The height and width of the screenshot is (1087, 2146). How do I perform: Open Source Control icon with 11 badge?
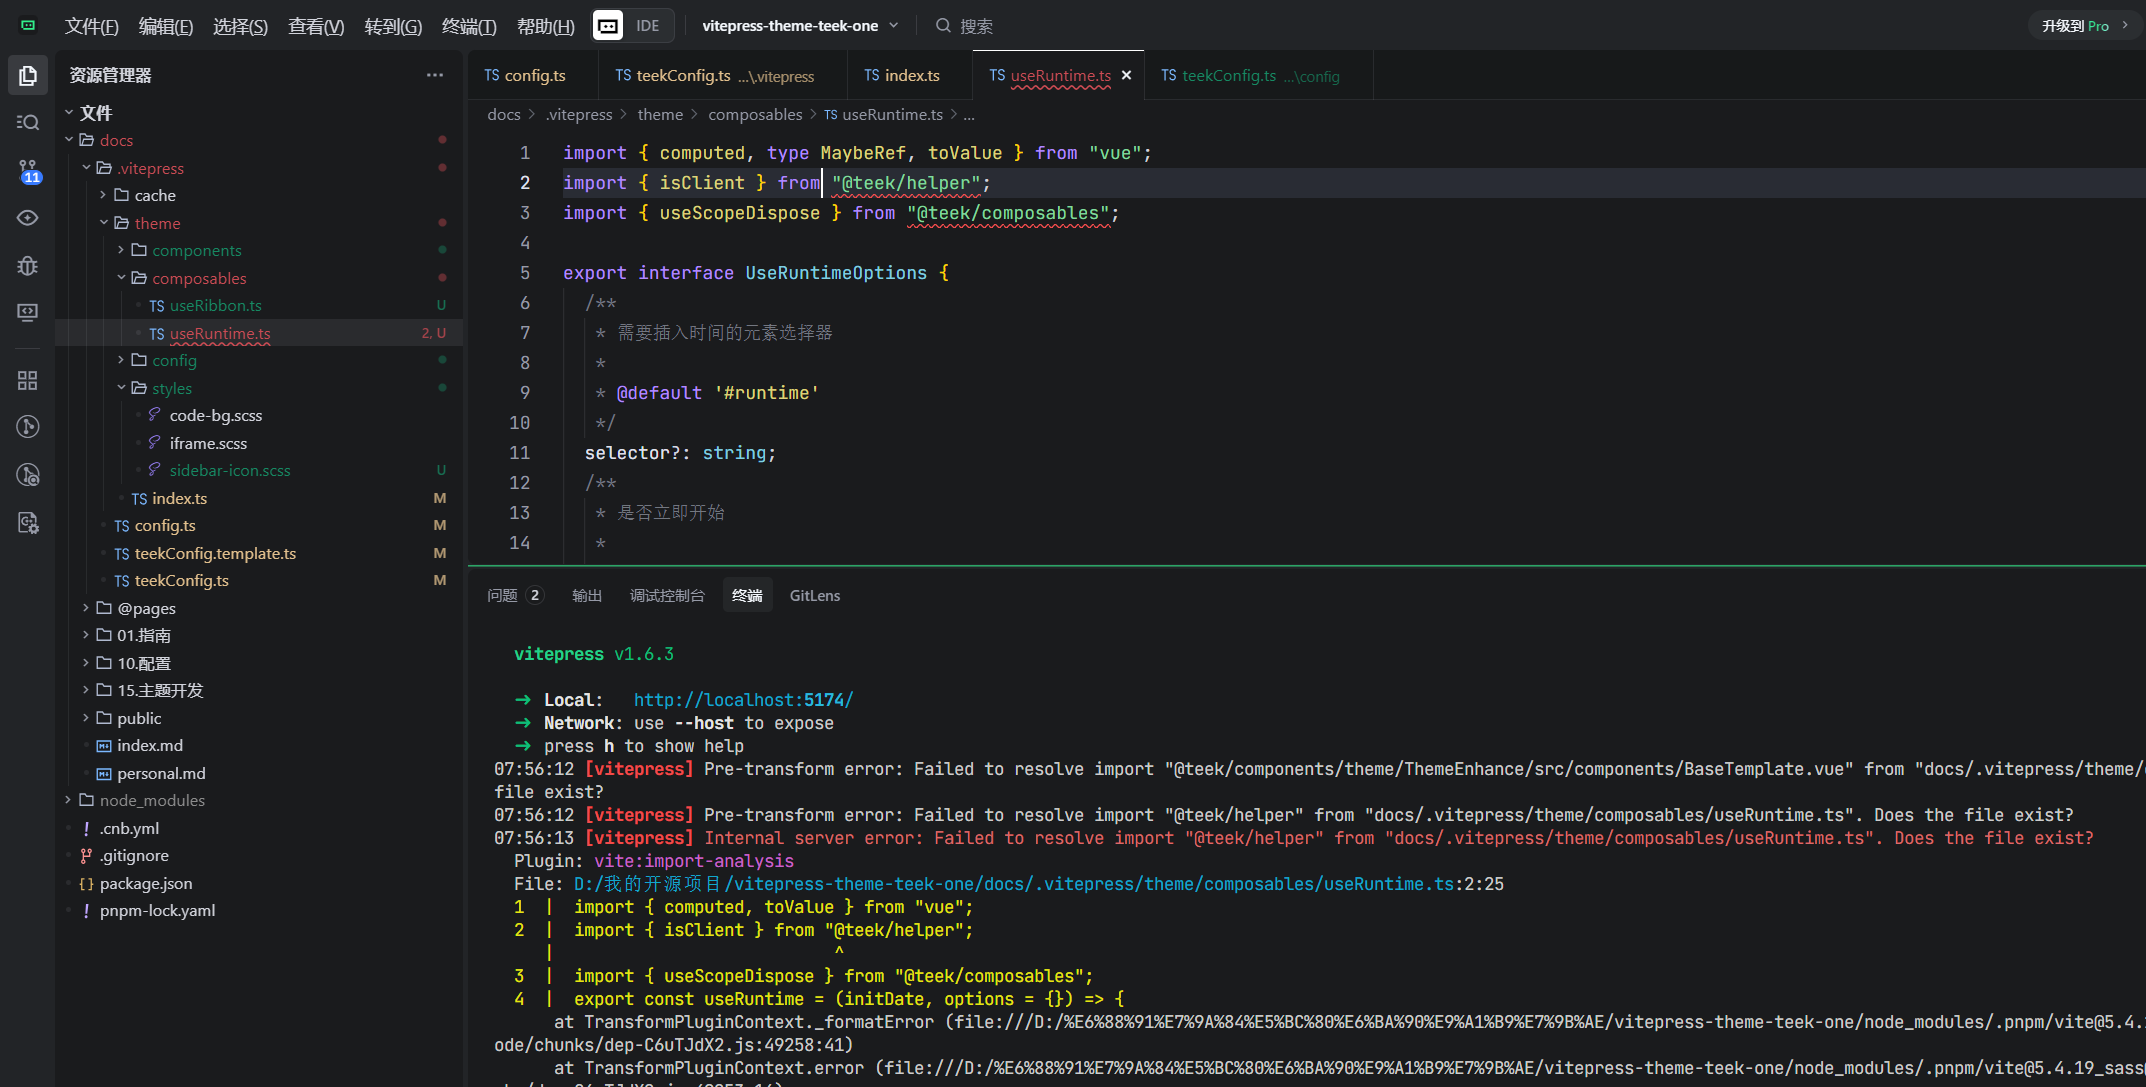28,170
